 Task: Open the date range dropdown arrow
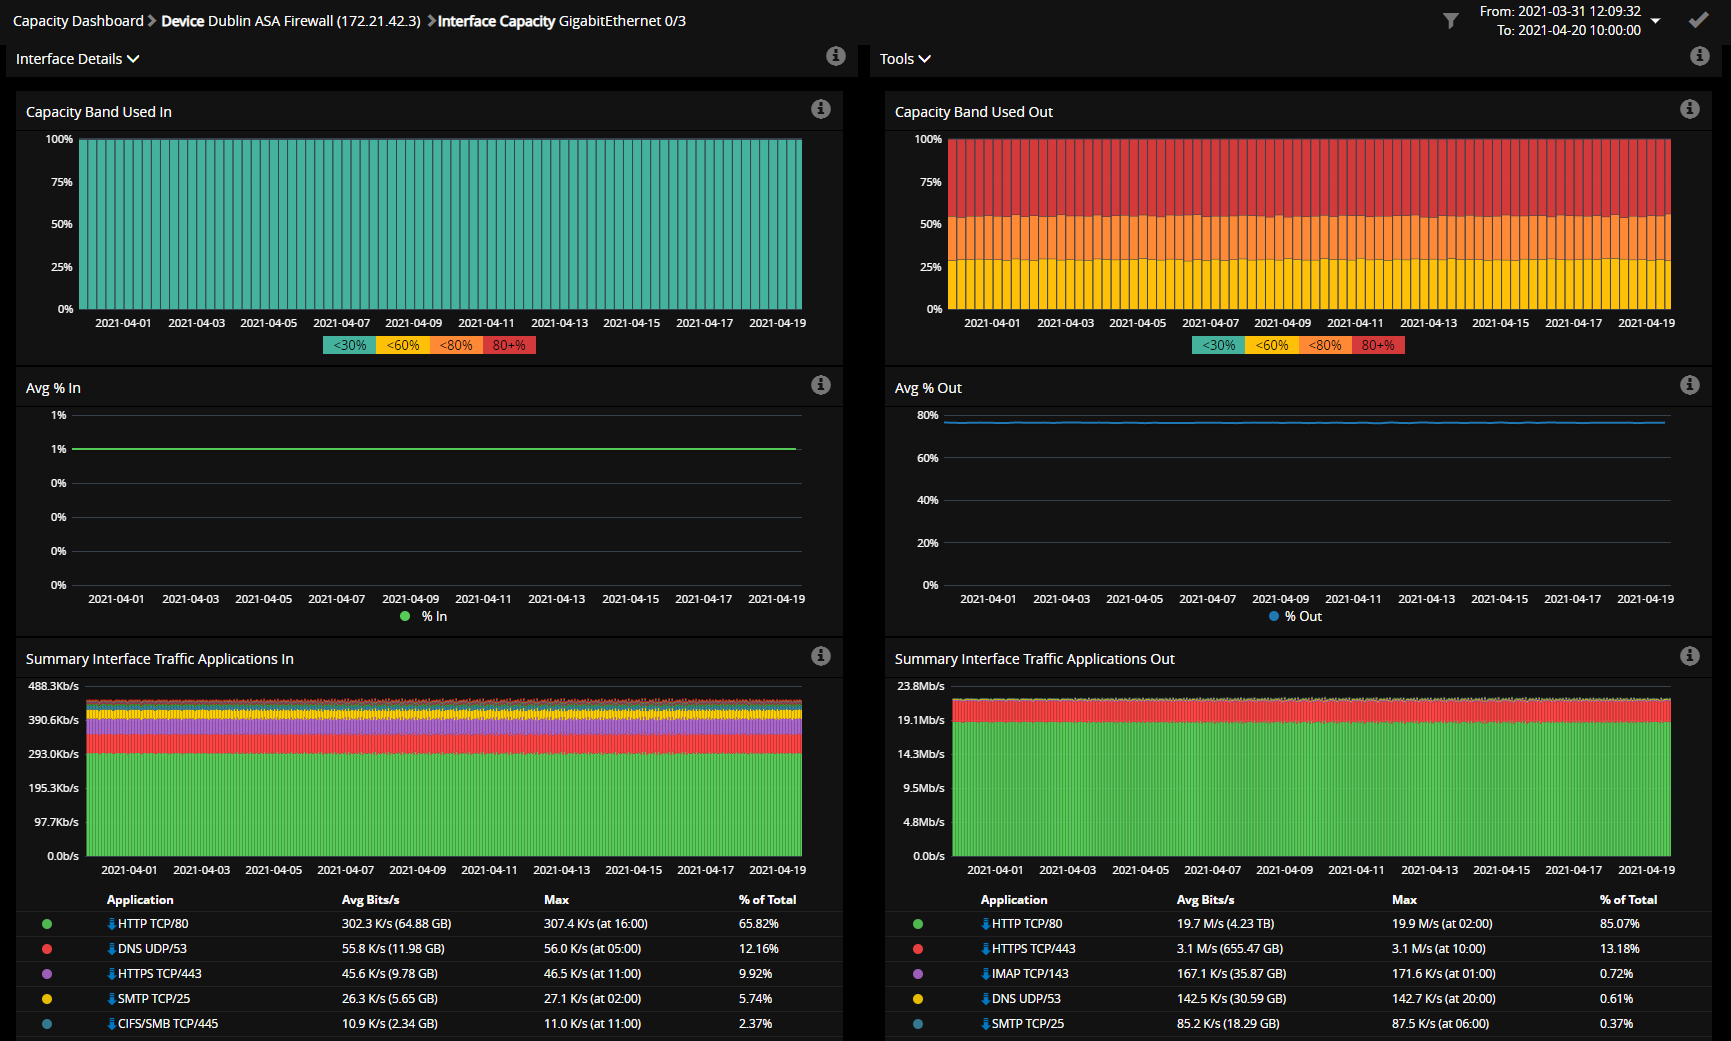pyautogui.click(x=1656, y=21)
